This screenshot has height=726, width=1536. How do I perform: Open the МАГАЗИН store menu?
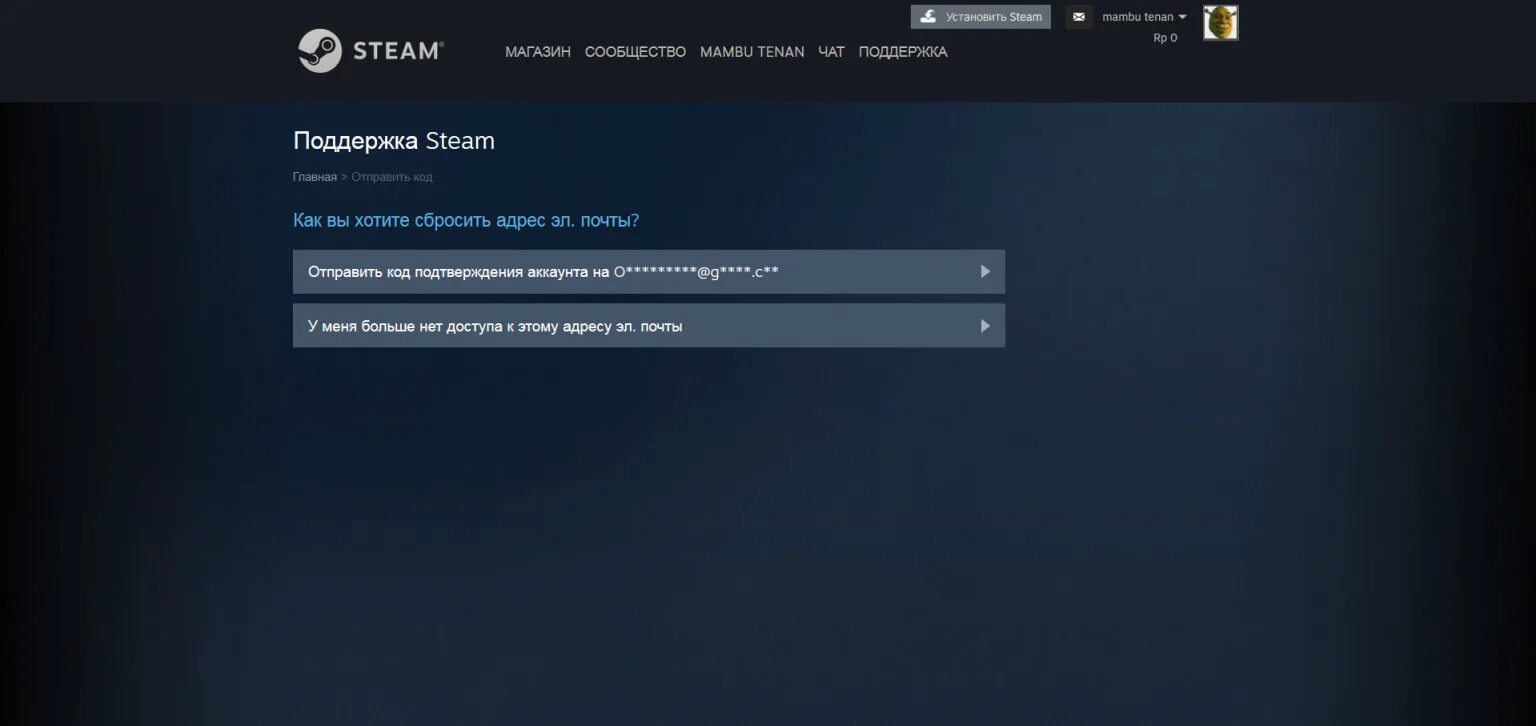click(538, 52)
